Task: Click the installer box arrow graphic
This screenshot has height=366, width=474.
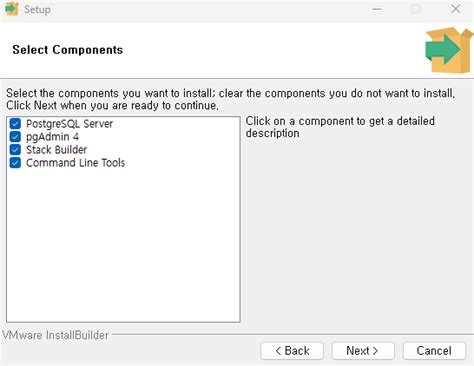Action: [x=449, y=50]
